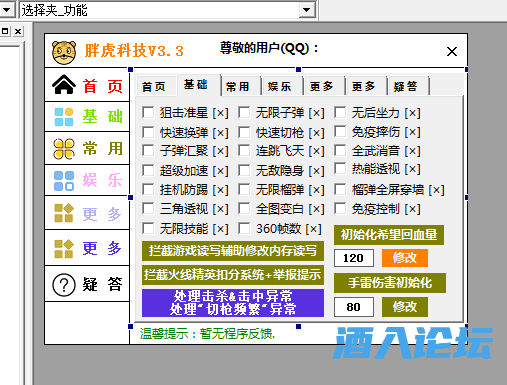The width and height of the screenshot is (507, 385).
Task: Click the 胖虎科技V3.3 title text
Action: click(x=134, y=51)
